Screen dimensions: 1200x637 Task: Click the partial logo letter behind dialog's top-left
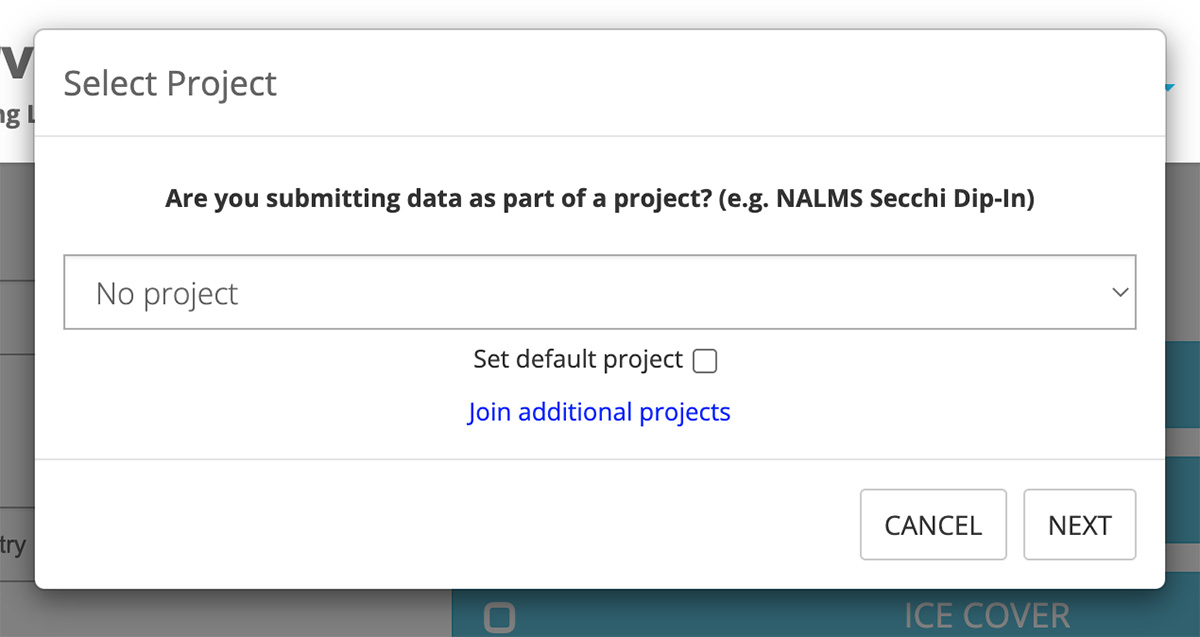[x=17, y=64]
